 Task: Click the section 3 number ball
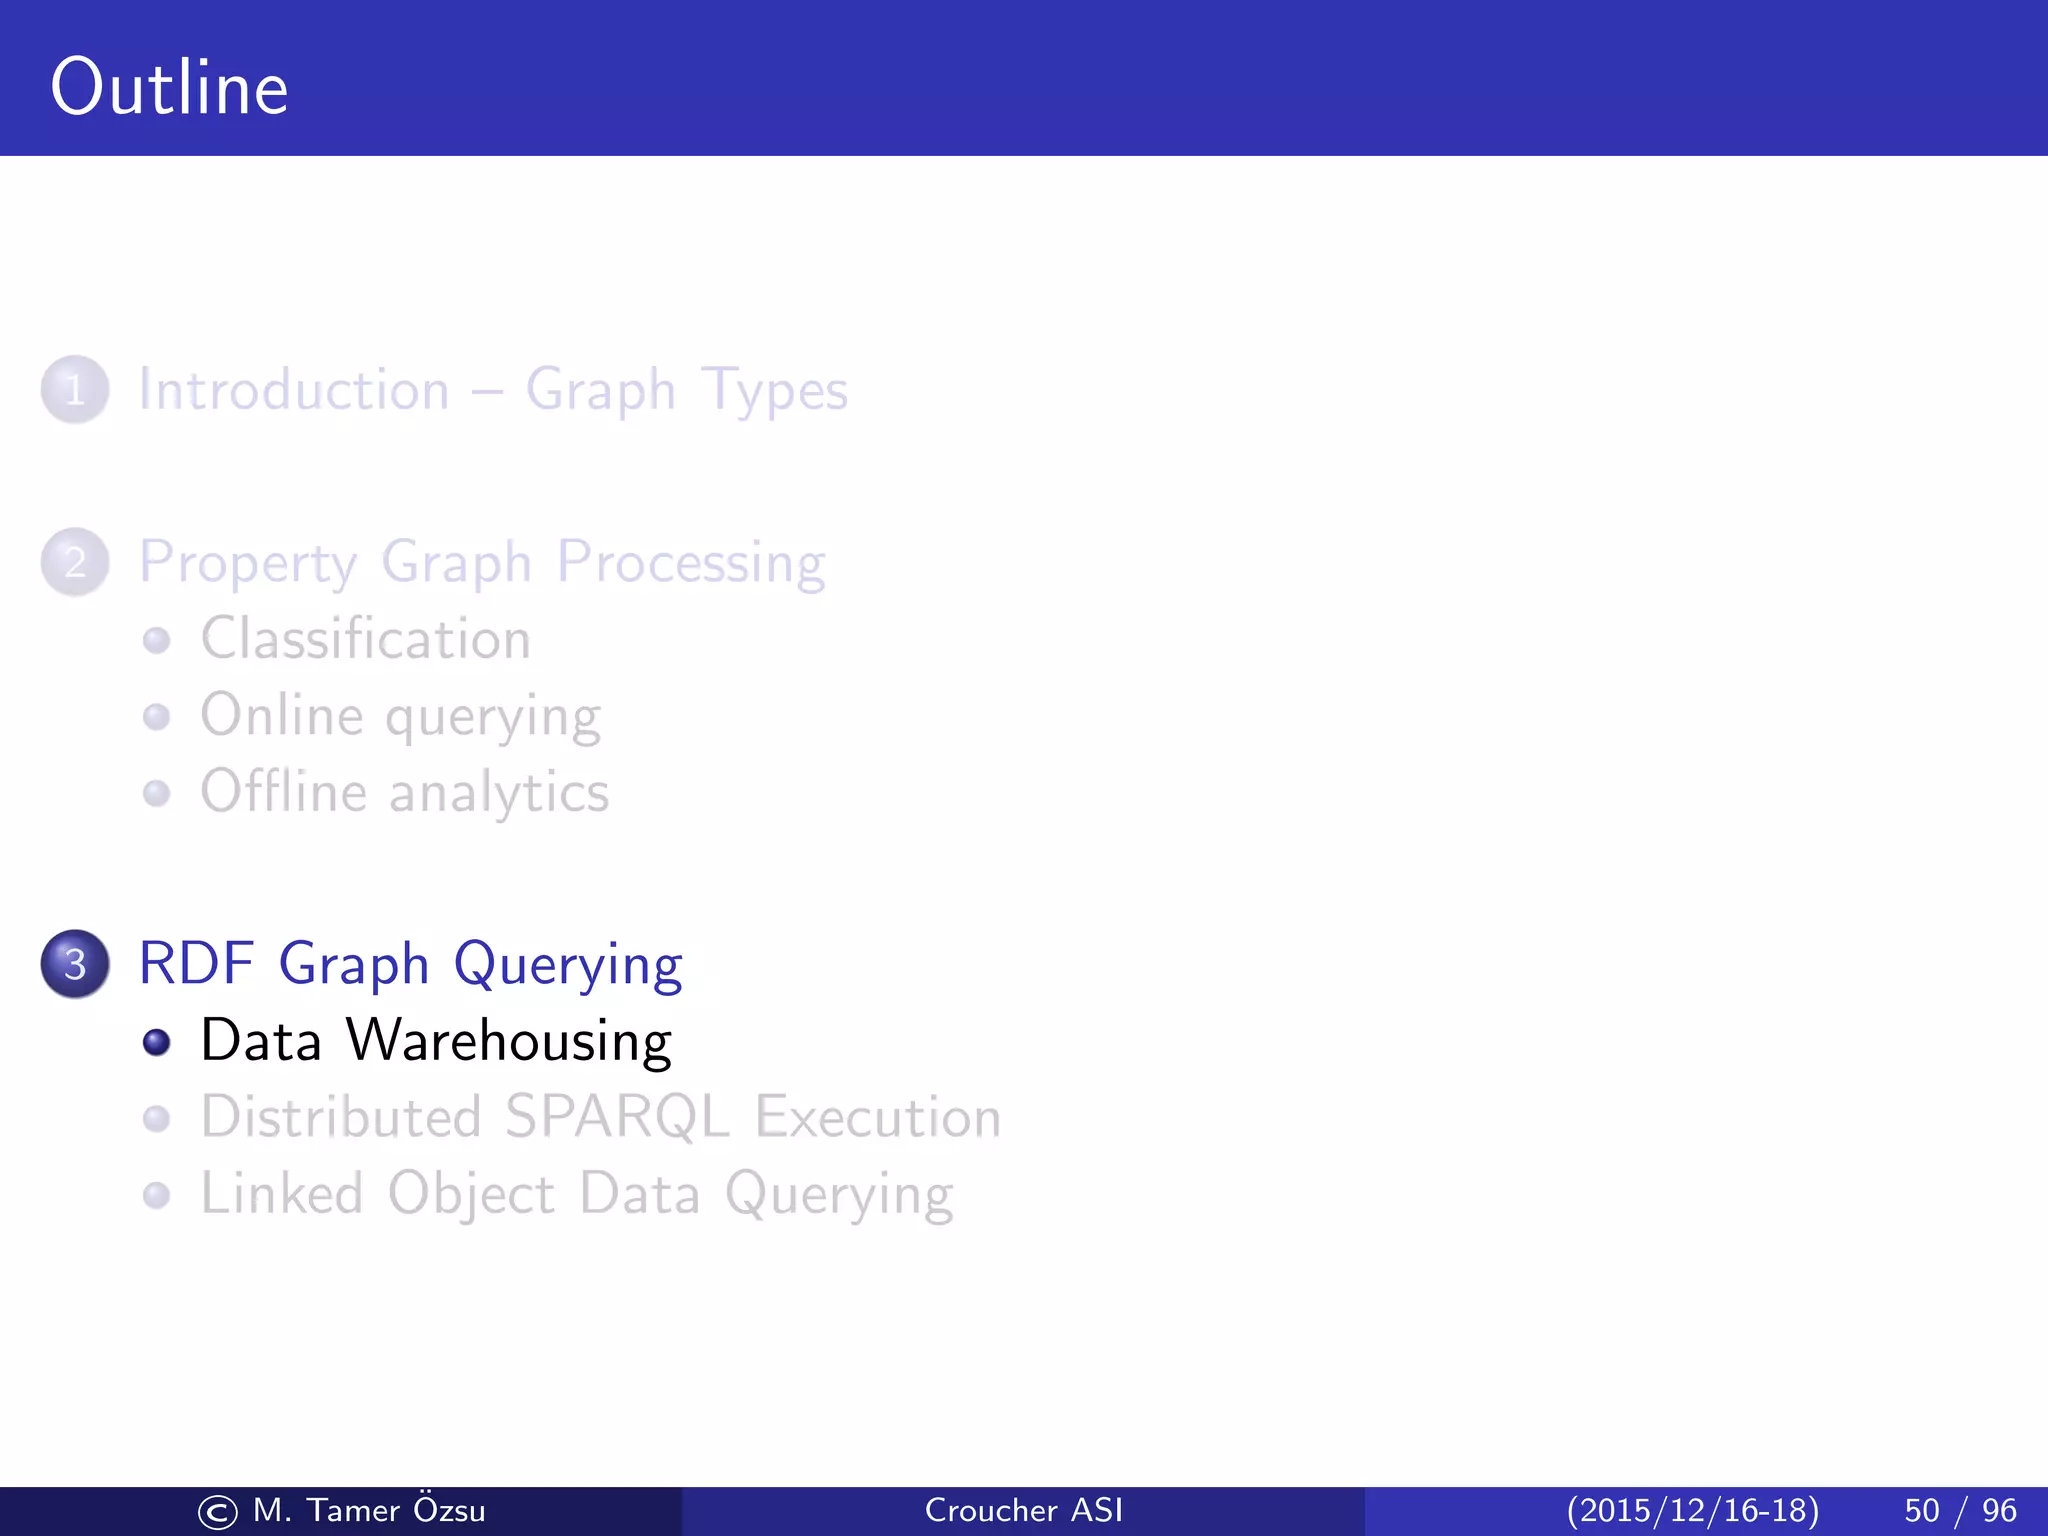[75, 964]
